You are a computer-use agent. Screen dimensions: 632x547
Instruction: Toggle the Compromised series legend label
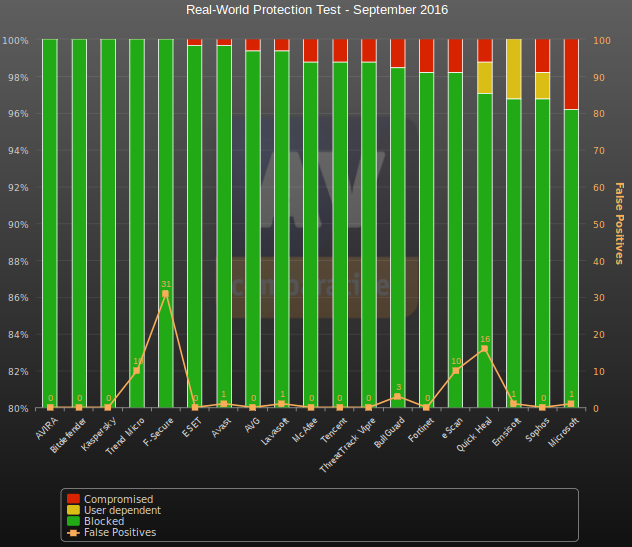(118, 499)
